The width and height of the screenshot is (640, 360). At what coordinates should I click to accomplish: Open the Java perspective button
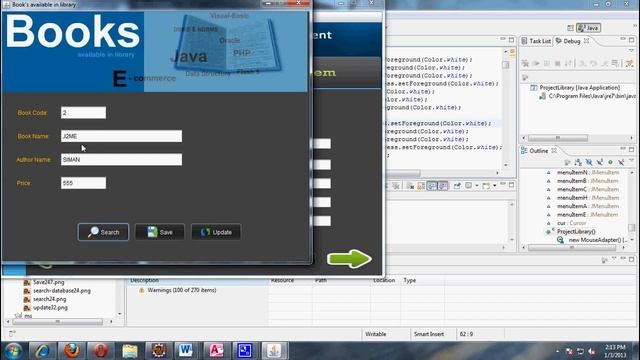(588, 28)
